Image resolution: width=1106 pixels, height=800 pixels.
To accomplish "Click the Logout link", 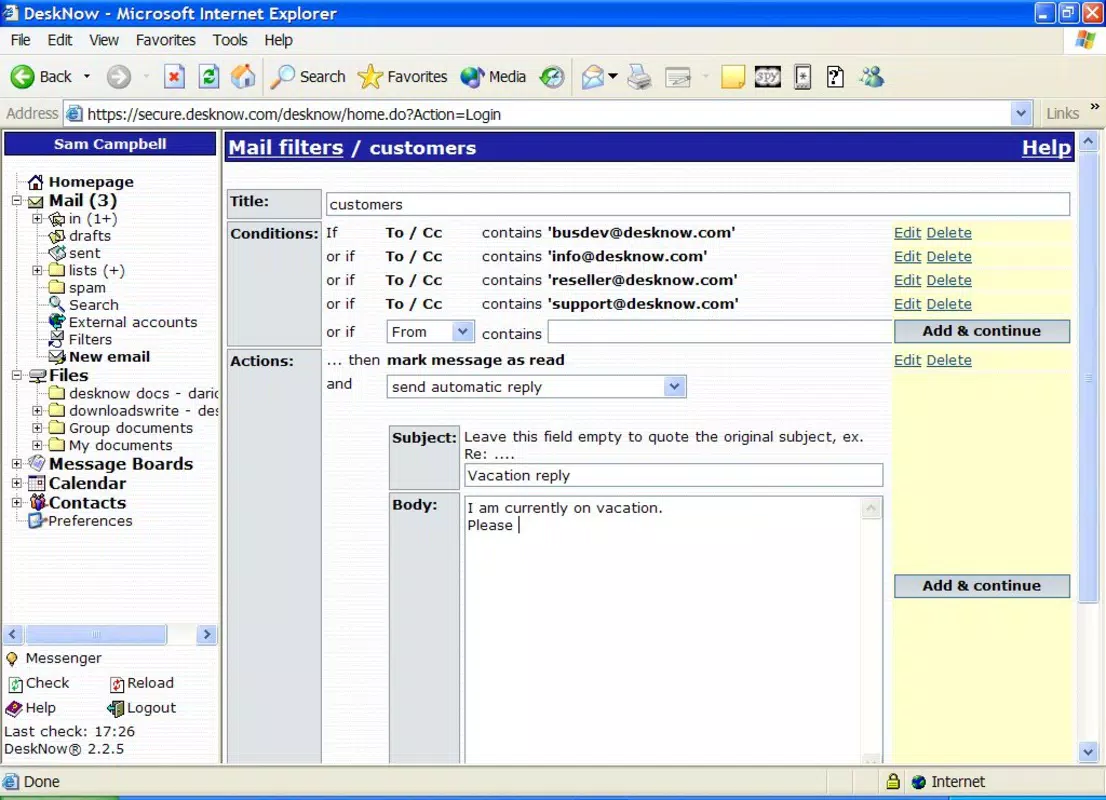I will click(x=152, y=708).
